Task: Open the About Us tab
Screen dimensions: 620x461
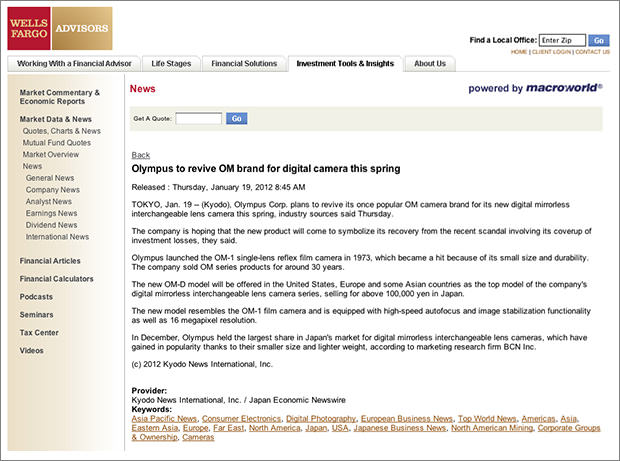Action: click(x=430, y=64)
